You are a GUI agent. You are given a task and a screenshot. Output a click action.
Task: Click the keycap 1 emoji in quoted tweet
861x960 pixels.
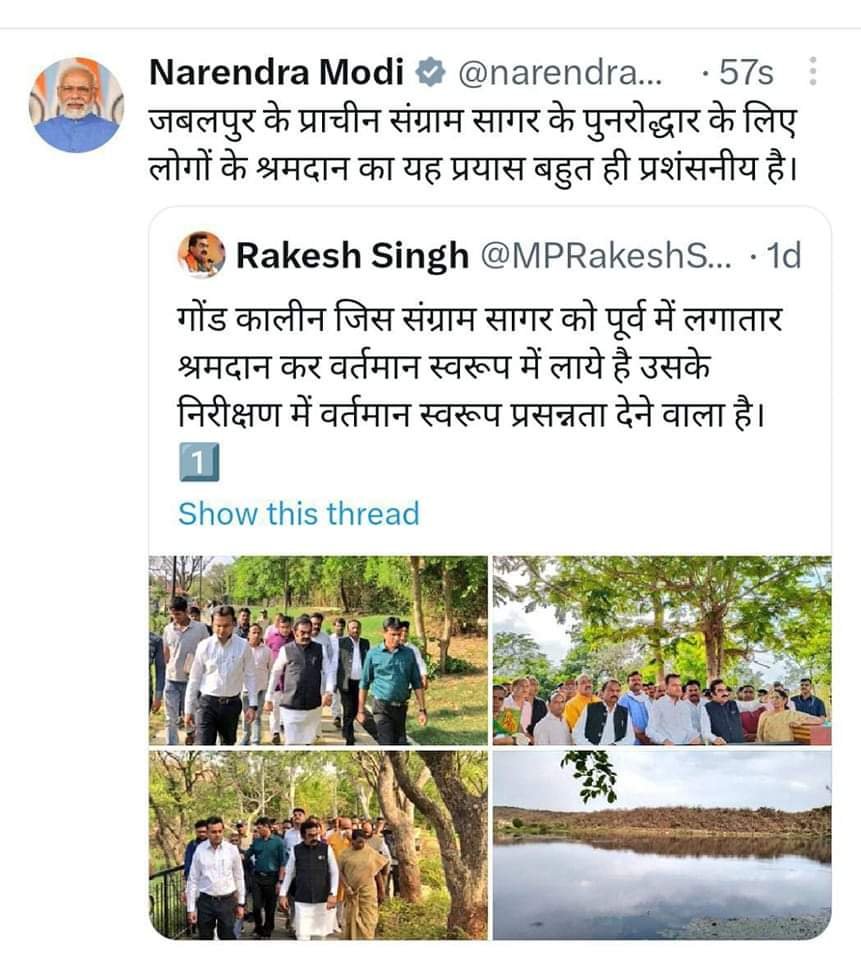tap(198, 463)
